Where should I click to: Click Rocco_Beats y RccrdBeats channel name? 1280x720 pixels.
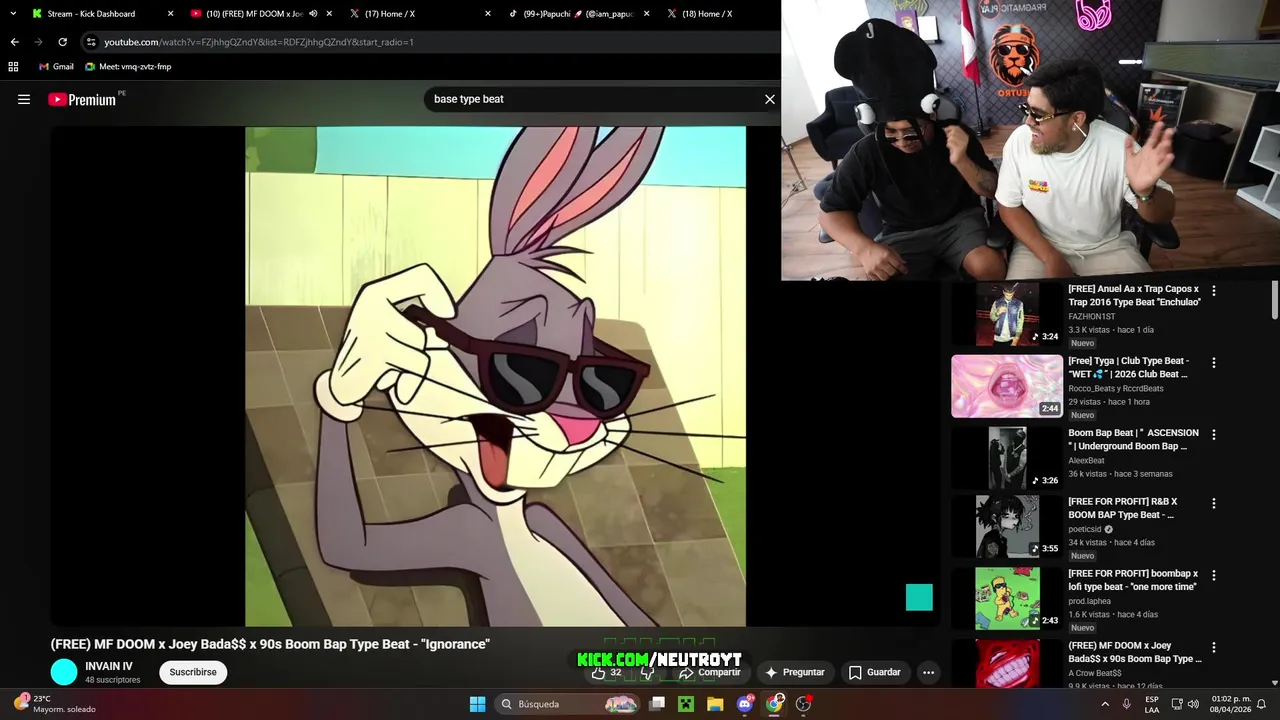click(x=1116, y=388)
